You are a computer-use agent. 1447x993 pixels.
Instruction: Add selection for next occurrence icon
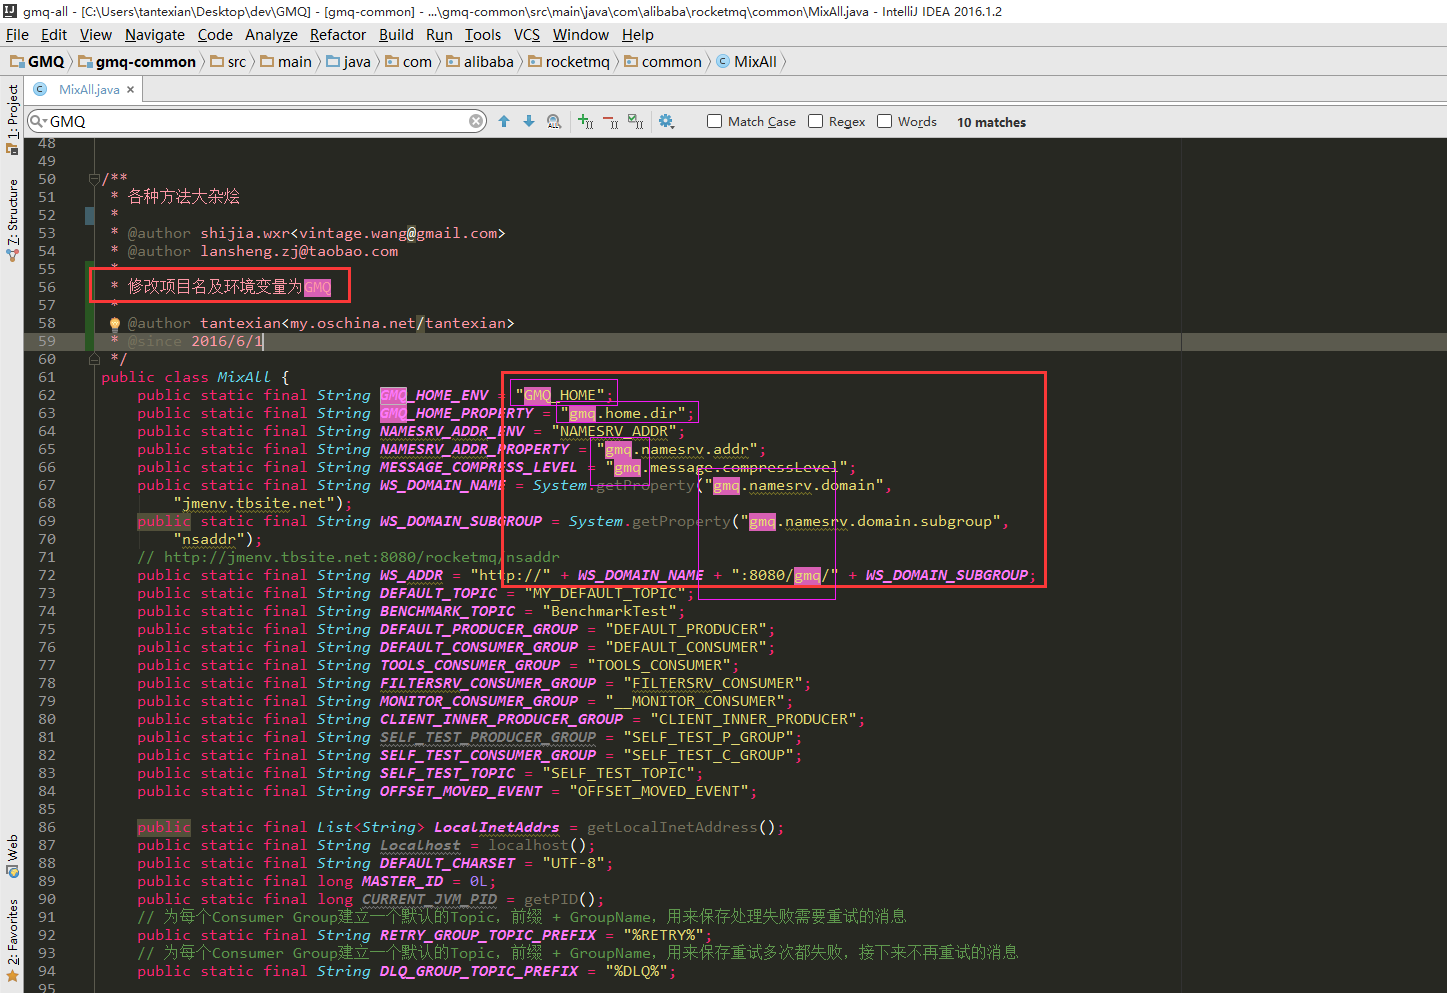[586, 121]
